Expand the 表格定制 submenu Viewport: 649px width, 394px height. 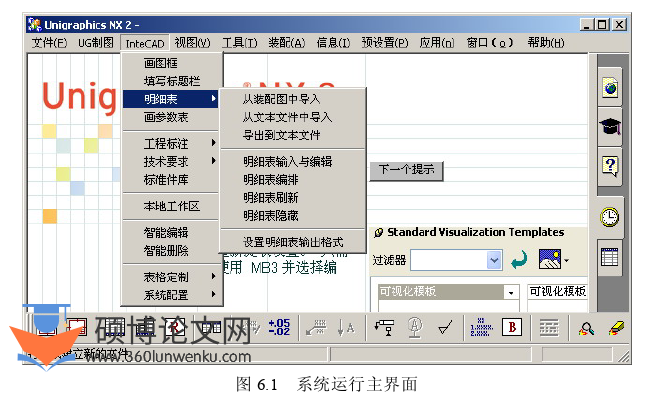tap(171, 277)
